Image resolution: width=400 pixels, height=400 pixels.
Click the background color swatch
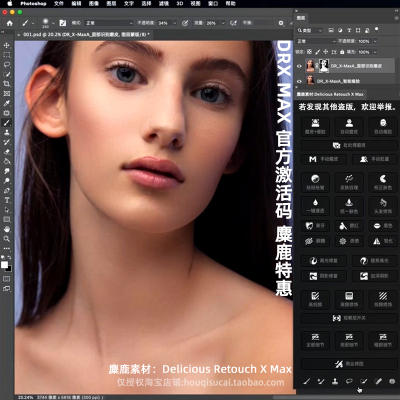point(9,269)
